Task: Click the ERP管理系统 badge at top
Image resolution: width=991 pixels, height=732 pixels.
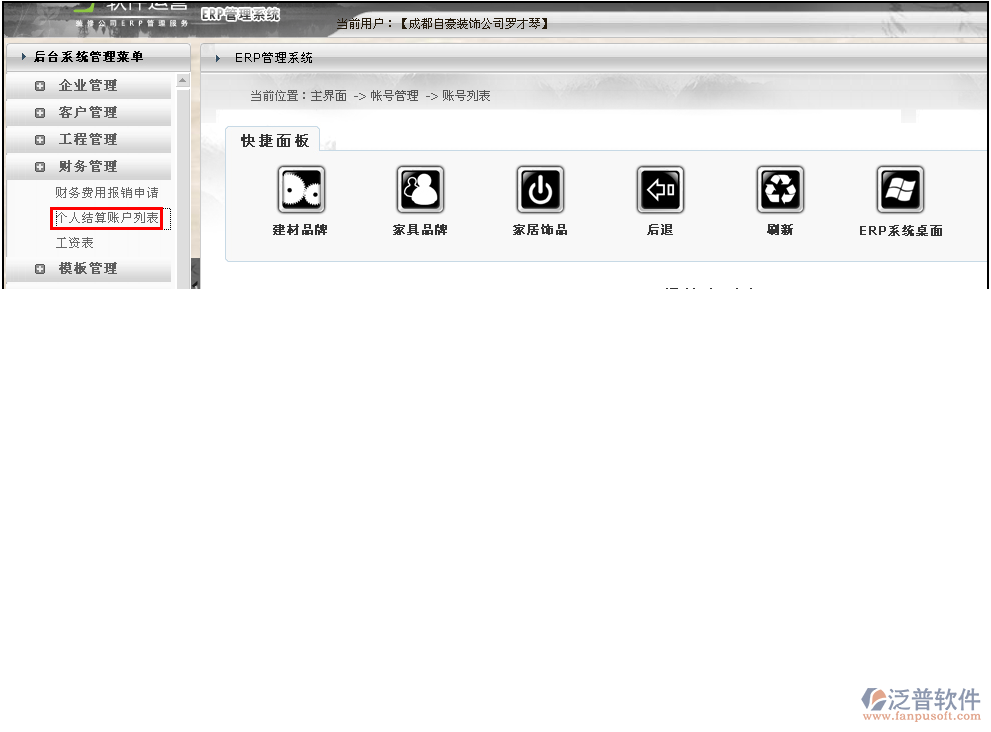Action: 240,14
